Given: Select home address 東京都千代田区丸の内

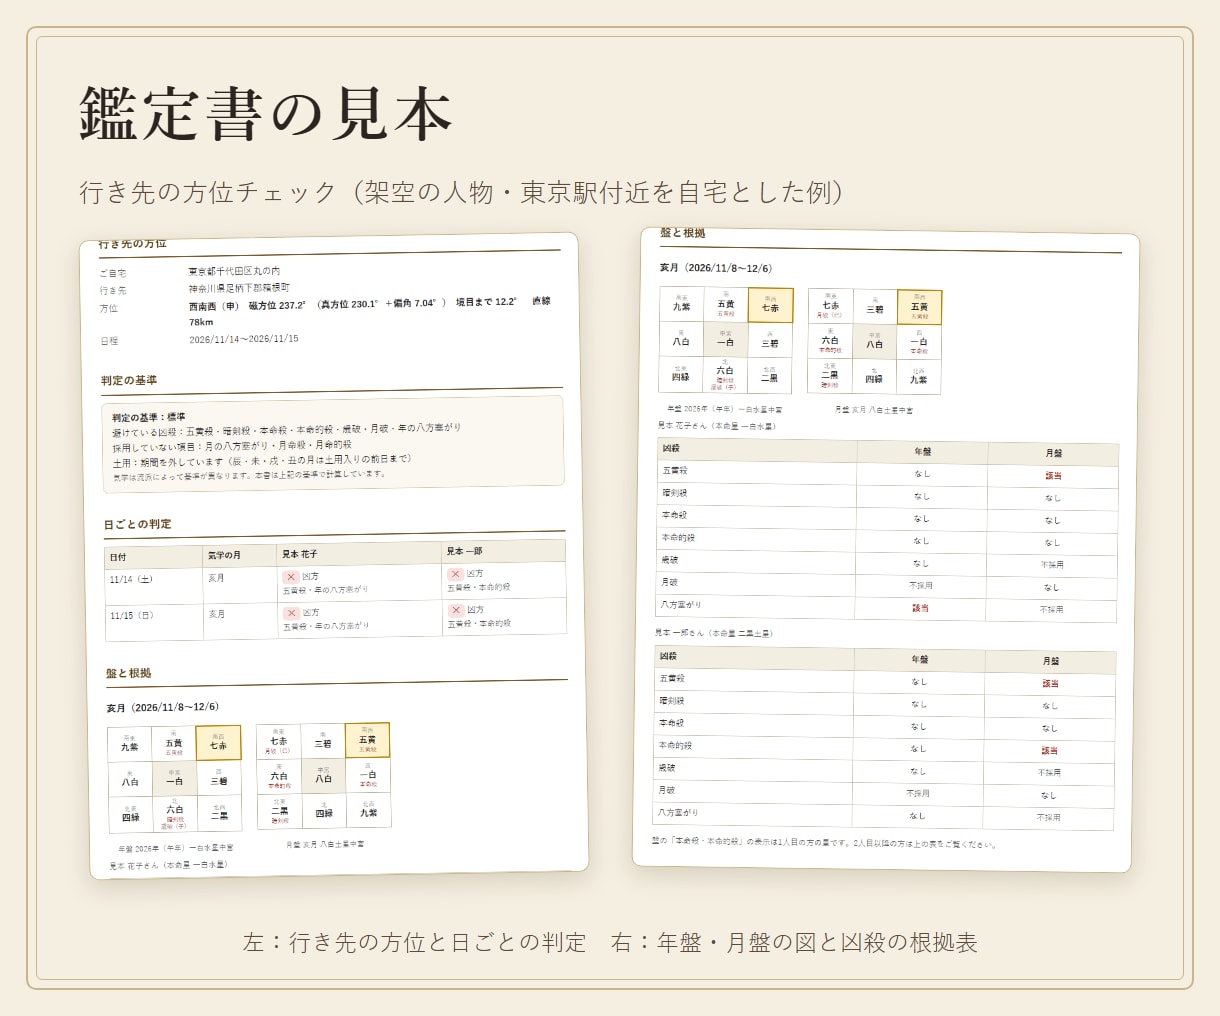Looking at the screenshot, I should click(234, 271).
